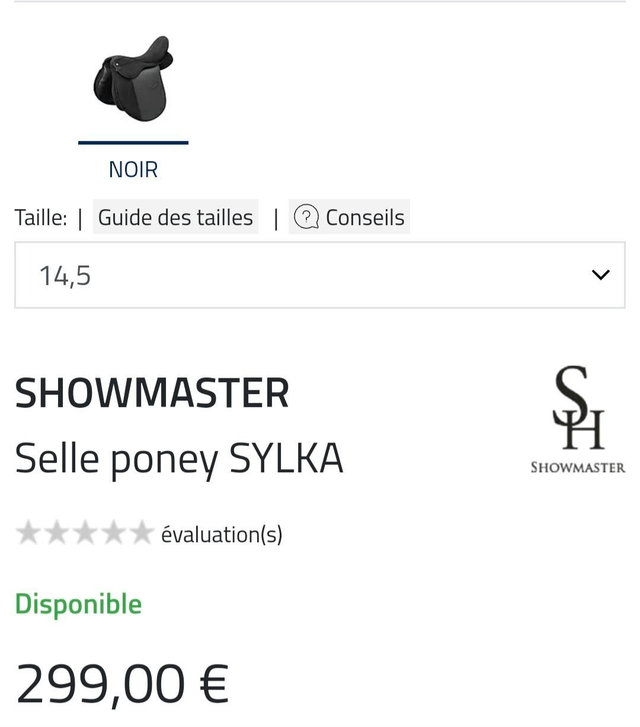The height and width of the screenshot is (727, 640).
Task: Click the Selle poney SYLKA title
Action: click(179, 458)
